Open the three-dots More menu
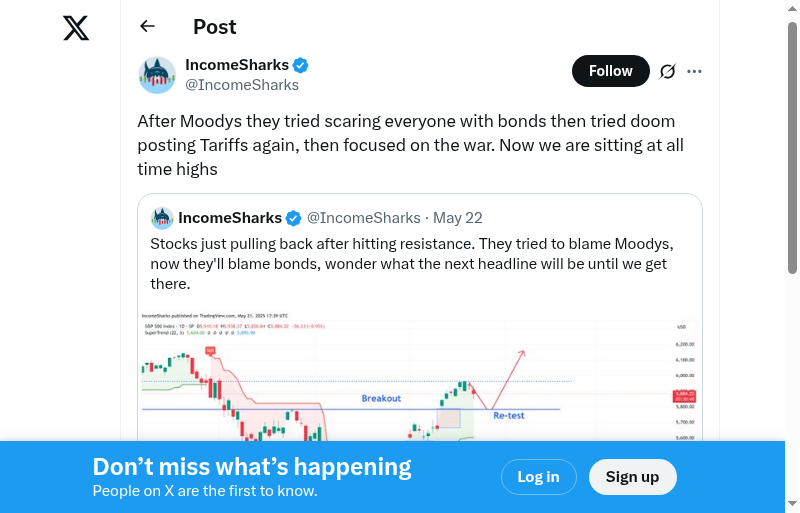 (695, 71)
